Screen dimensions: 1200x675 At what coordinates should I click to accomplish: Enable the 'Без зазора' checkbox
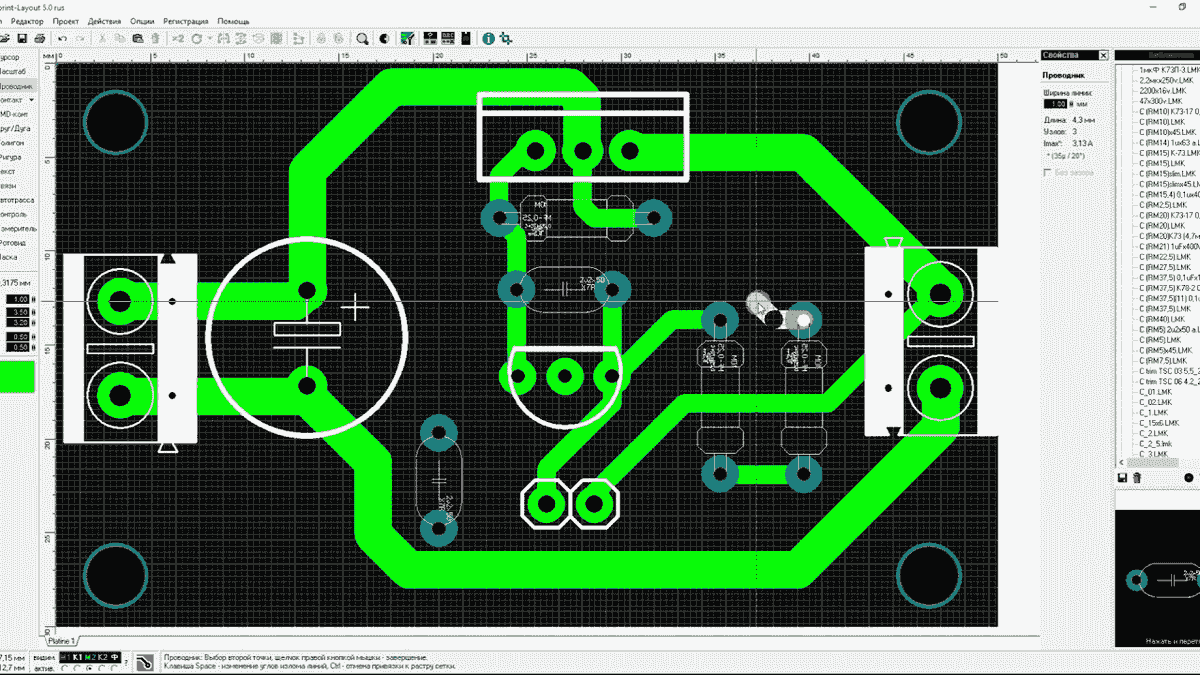1048,172
